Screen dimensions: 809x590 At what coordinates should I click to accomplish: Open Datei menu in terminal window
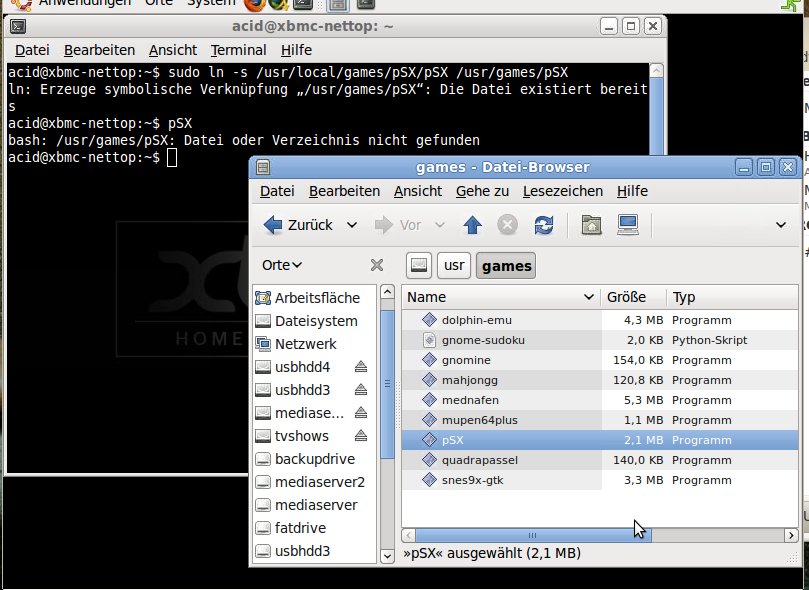click(32, 50)
